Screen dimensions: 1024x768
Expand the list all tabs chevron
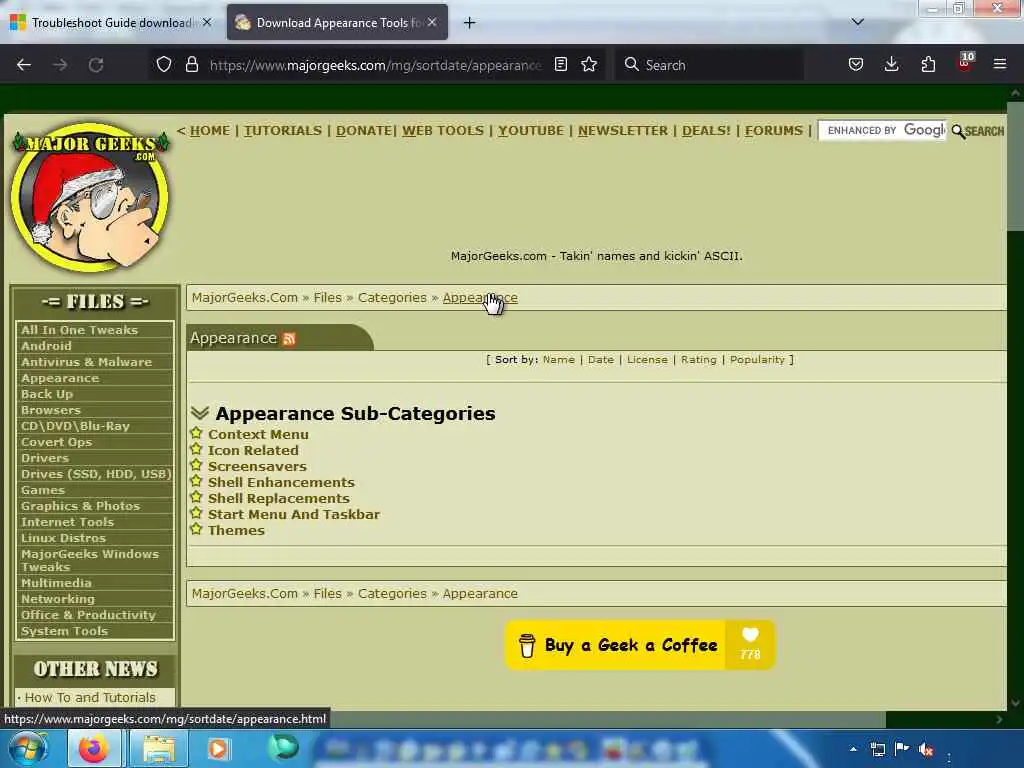point(858,22)
